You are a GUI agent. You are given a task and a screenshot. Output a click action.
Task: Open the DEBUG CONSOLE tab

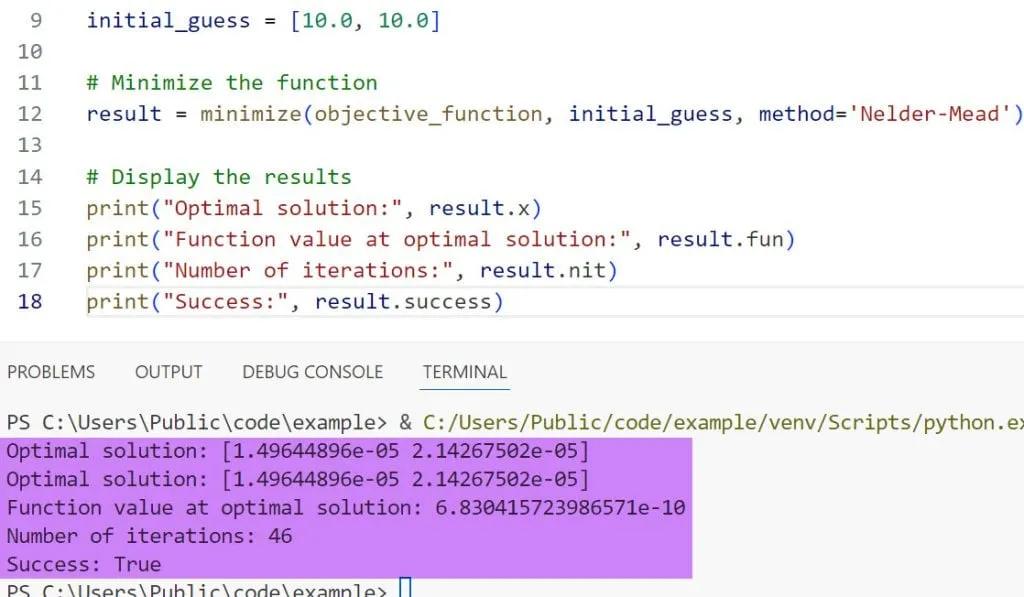click(312, 372)
